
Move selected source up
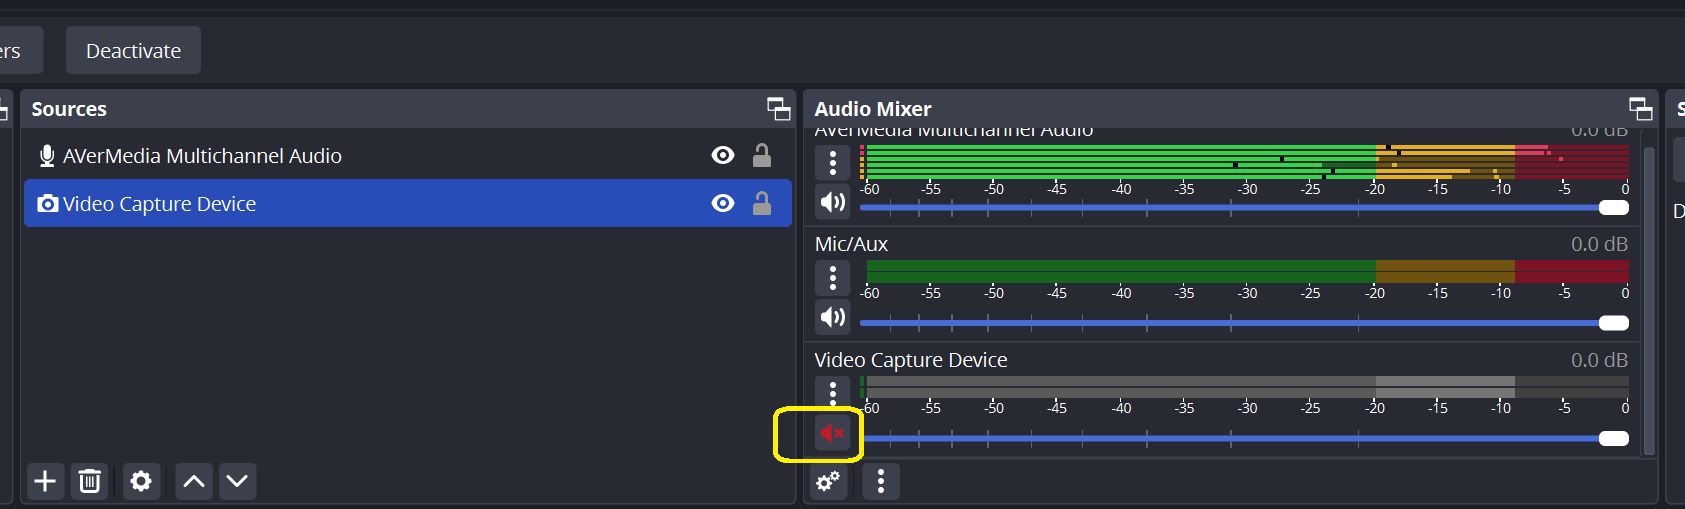tap(194, 481)
